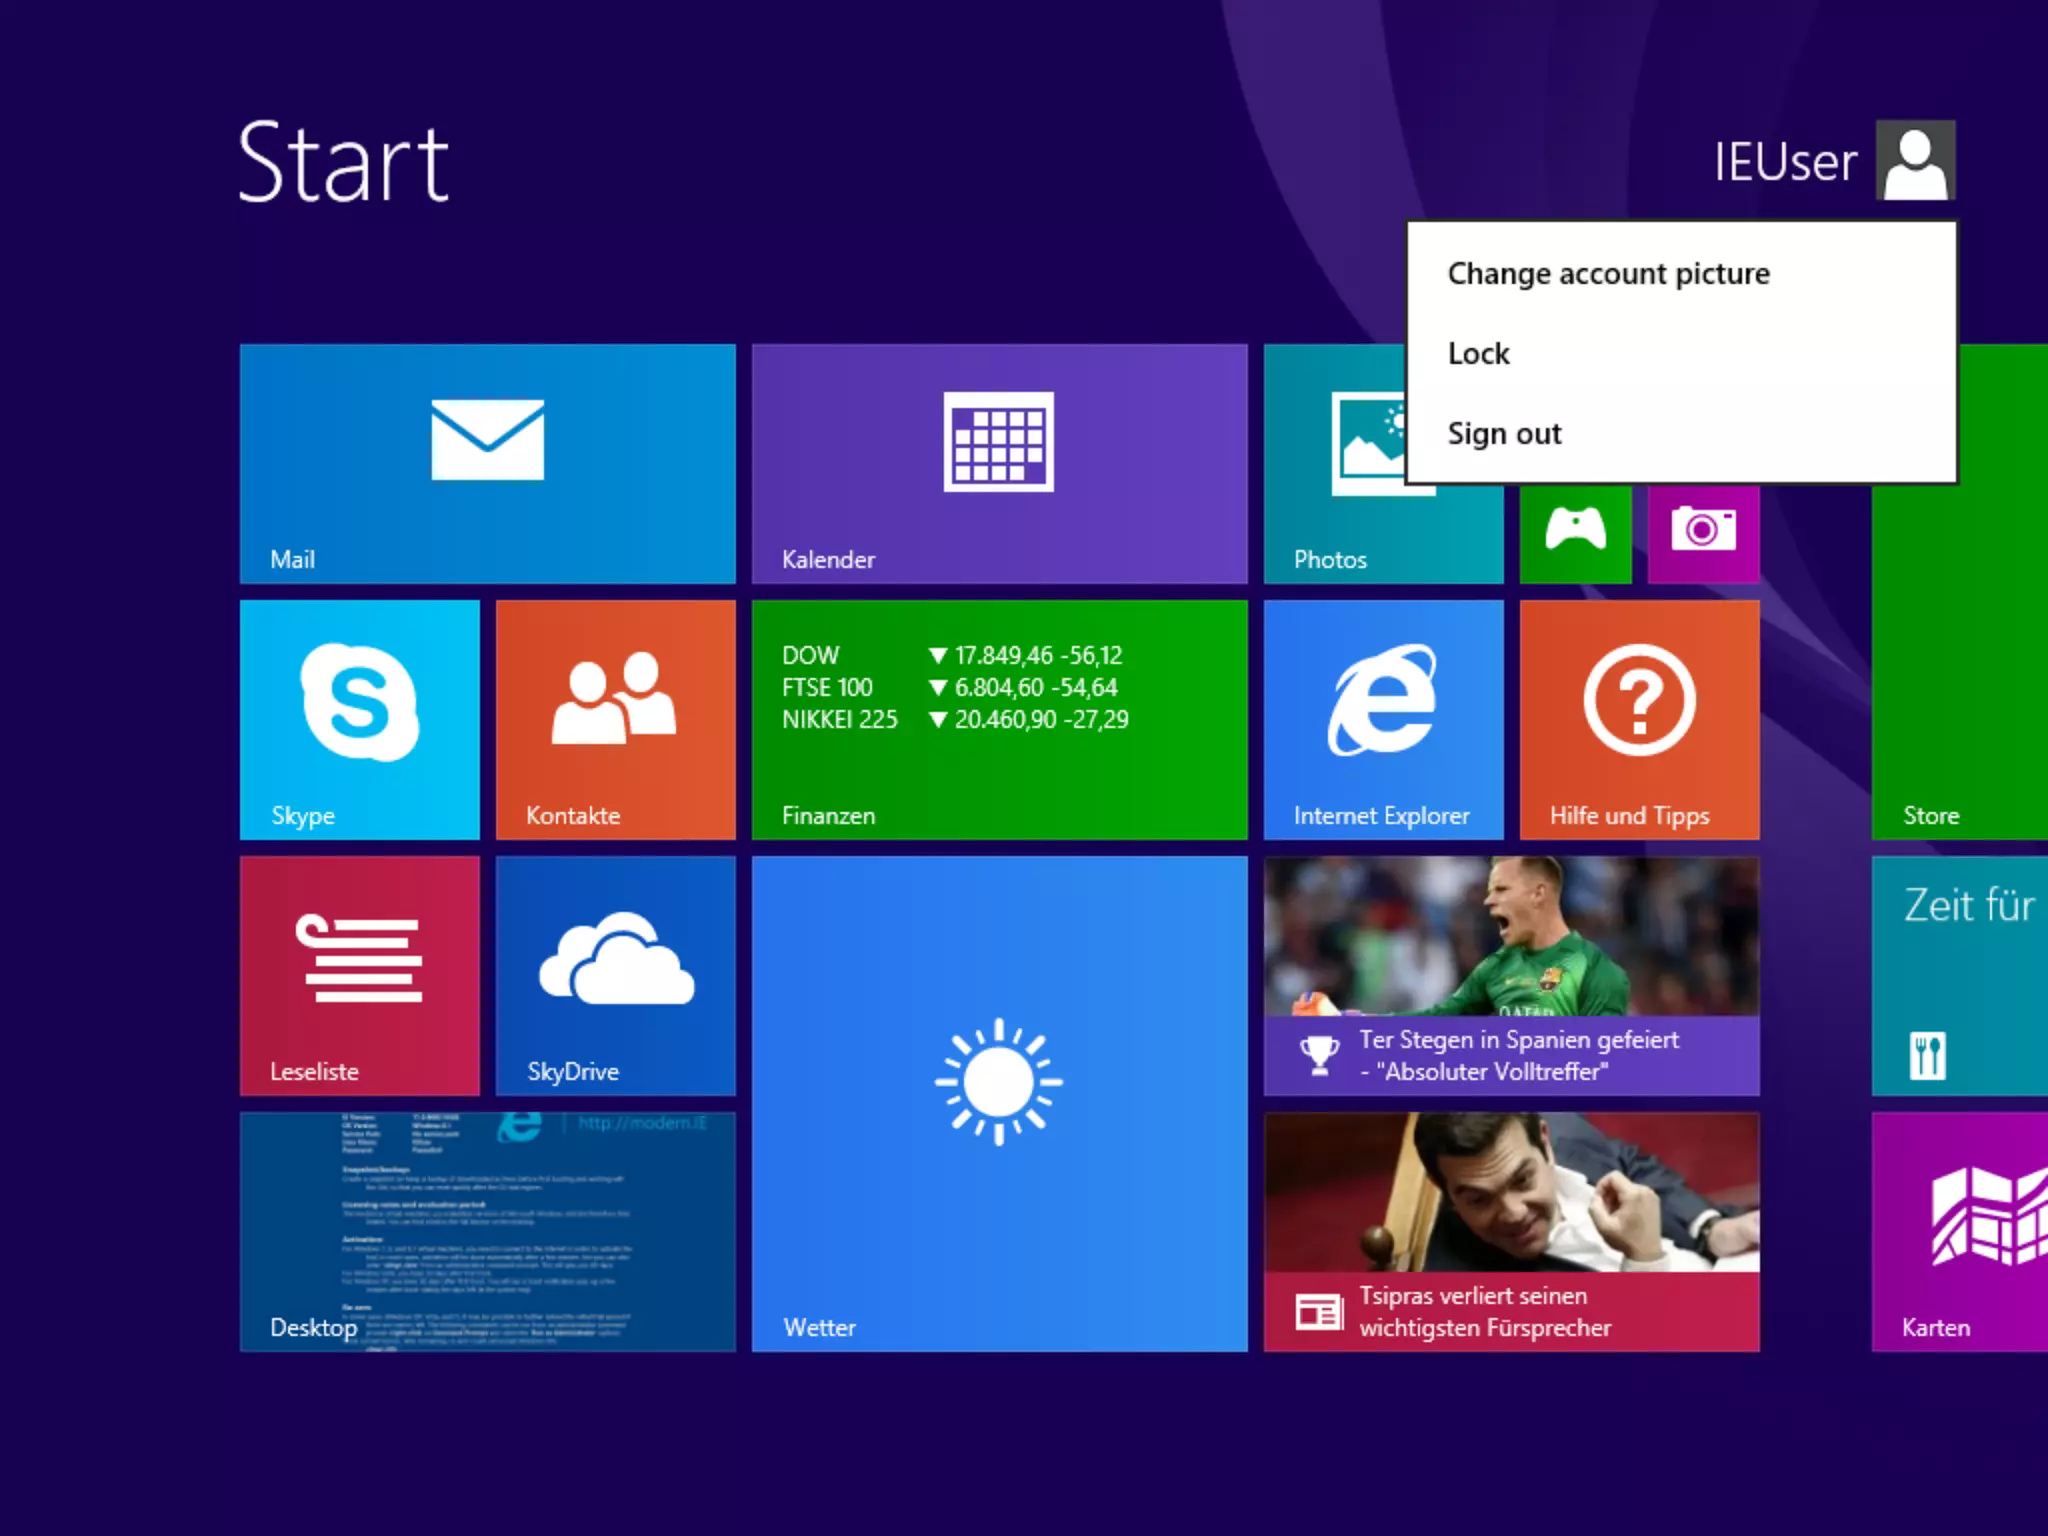The image size is (2048, 1536).
Task: Open the pink Camera tile
Action: pyautogui.click(x=1703, y=532)
